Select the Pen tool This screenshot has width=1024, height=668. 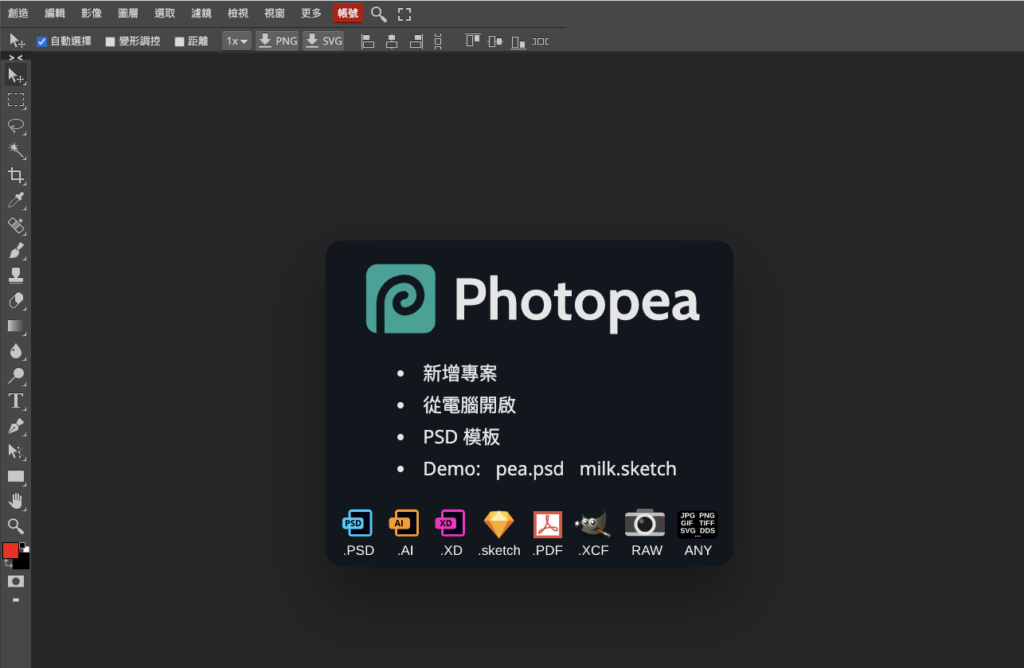[x=16, y=426]
